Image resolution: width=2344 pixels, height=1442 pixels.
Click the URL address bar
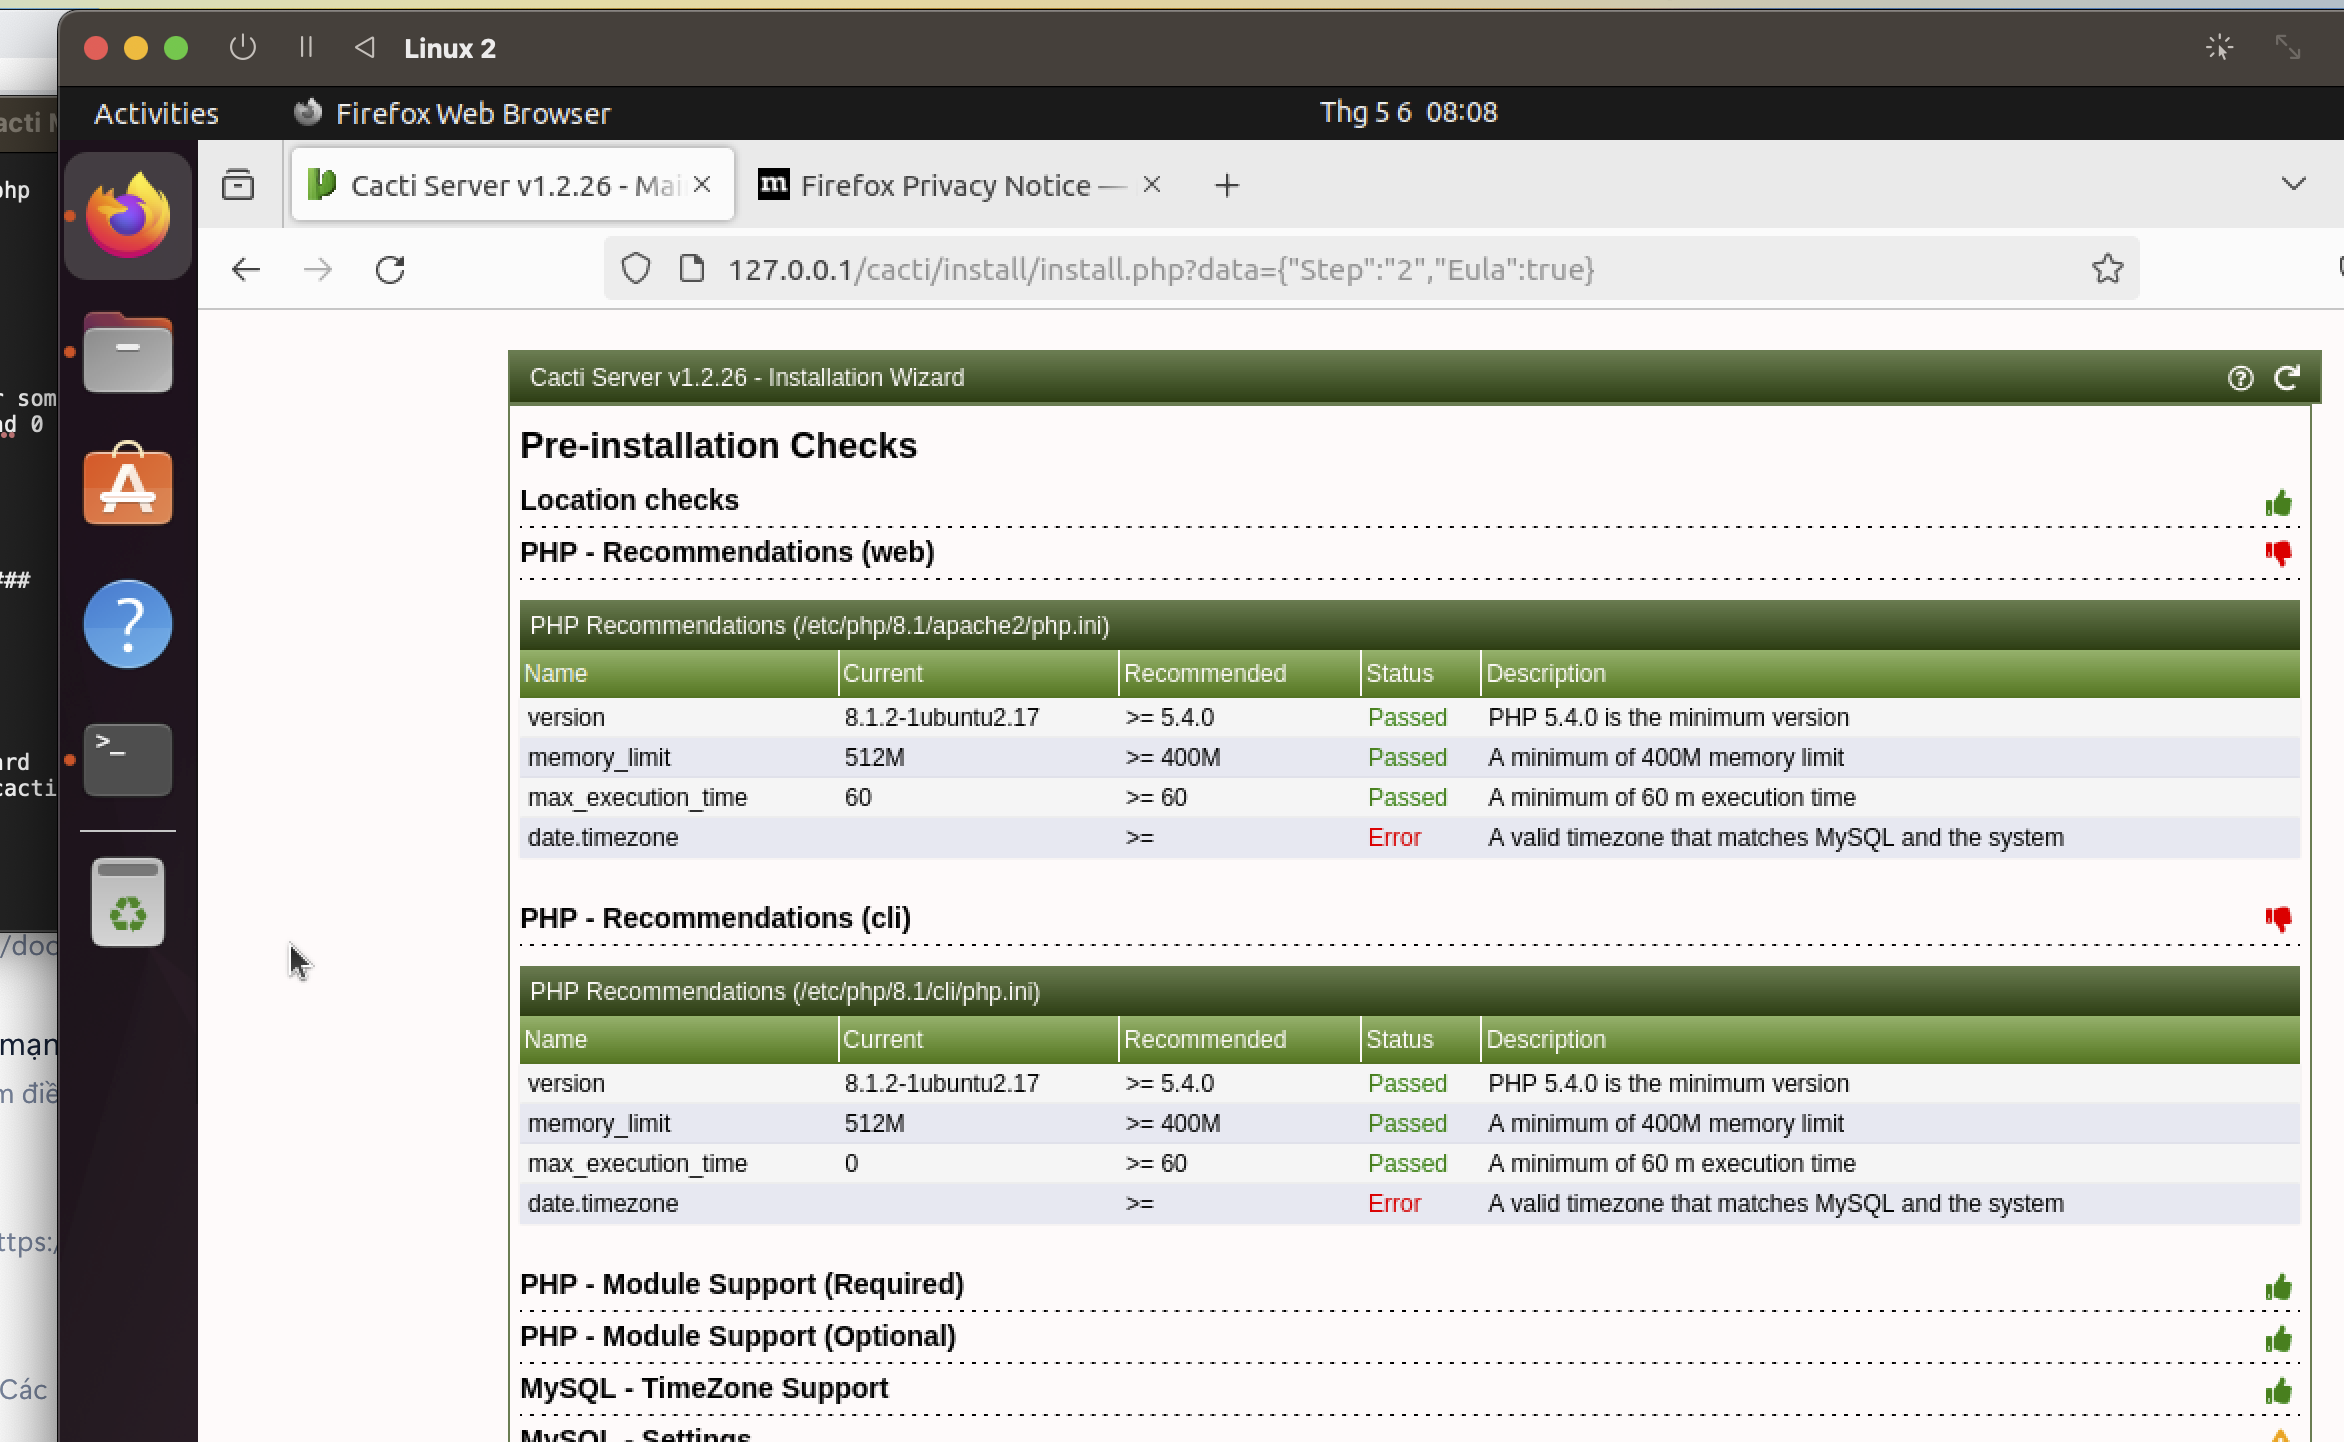click(x=1370, y=269)
